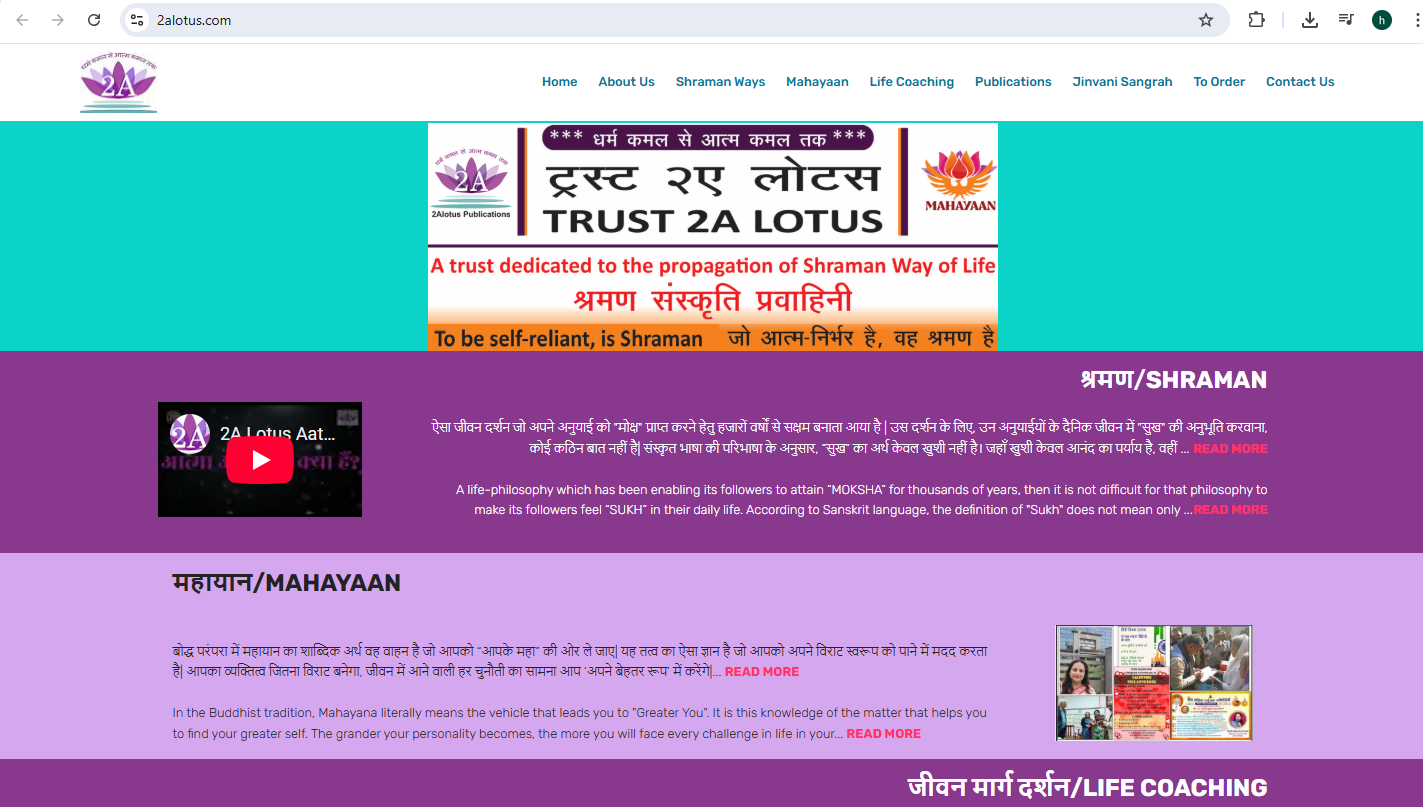Viewport: 1423px width, 807px height.
Task: Open the Mahayaan nav item
Action: [x=817, y=82]
